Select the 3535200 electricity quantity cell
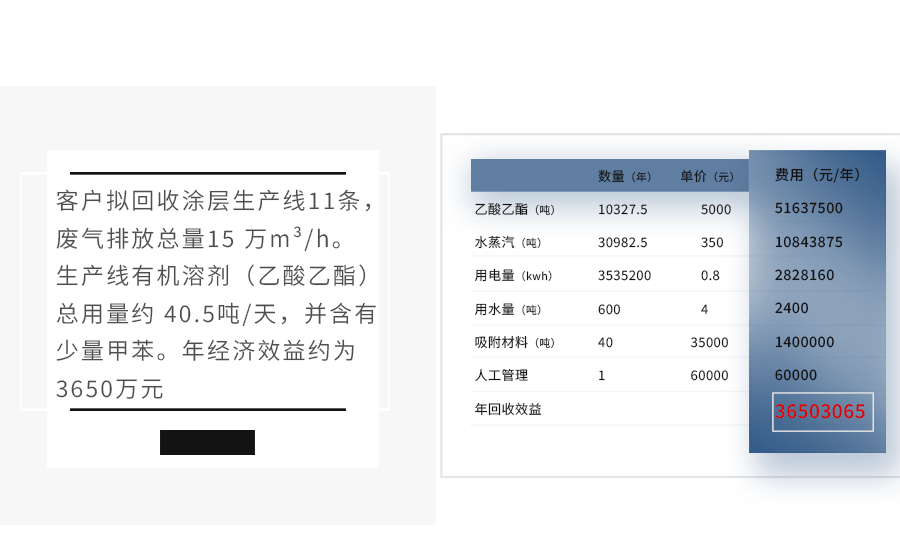 coord(624,275)
